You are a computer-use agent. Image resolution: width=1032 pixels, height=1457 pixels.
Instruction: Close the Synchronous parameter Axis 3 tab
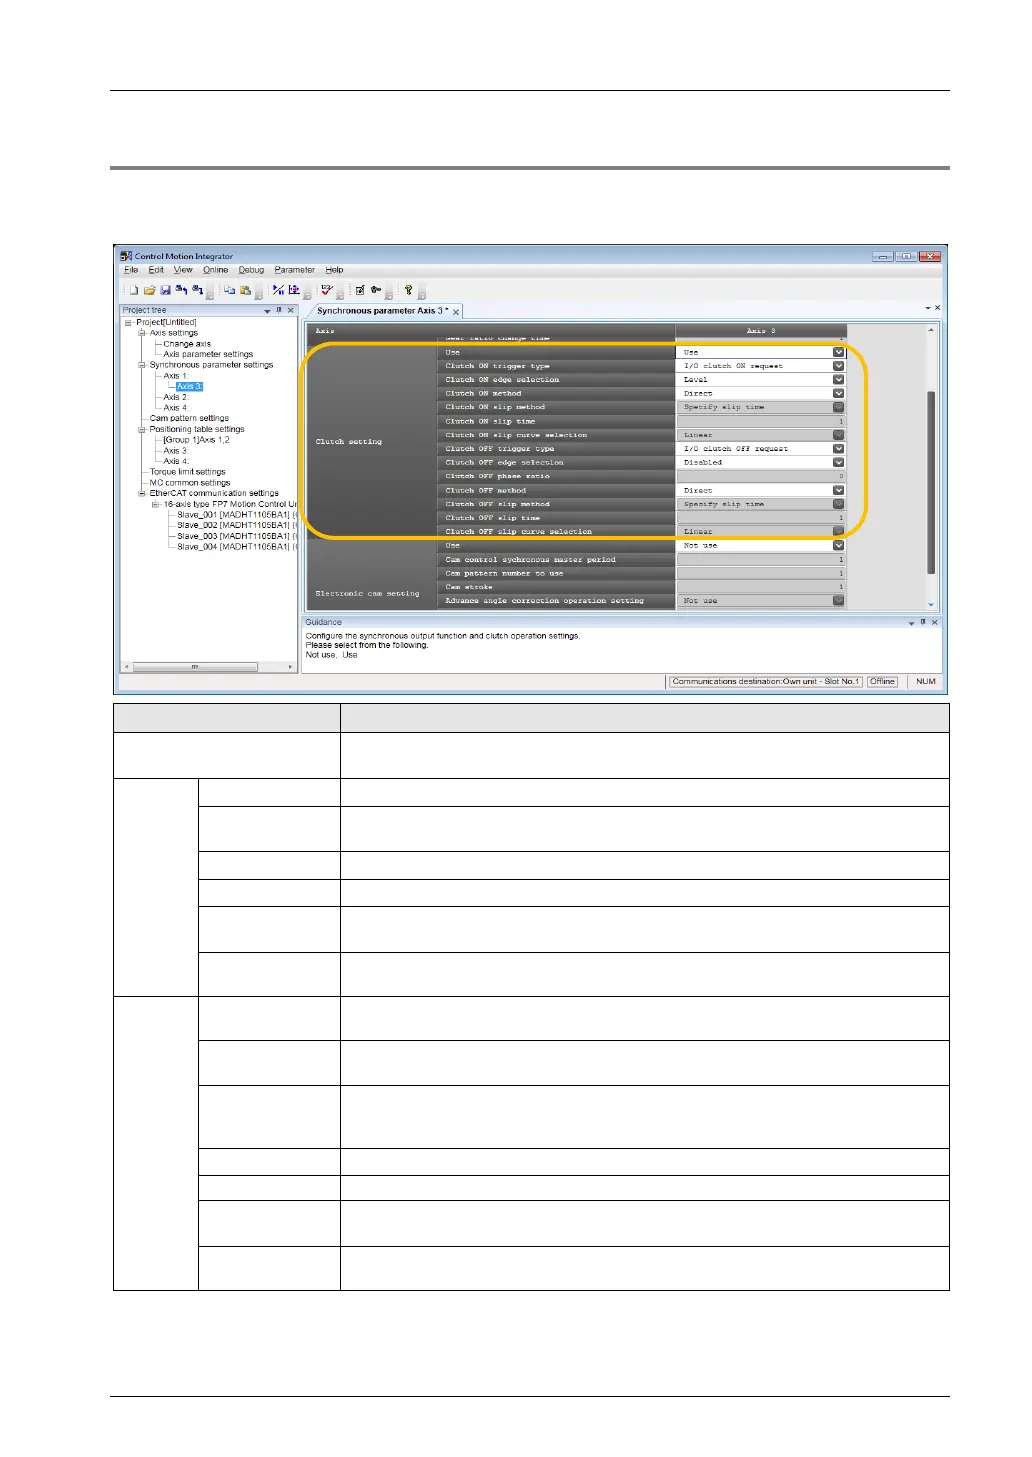(x=456, y=312)
